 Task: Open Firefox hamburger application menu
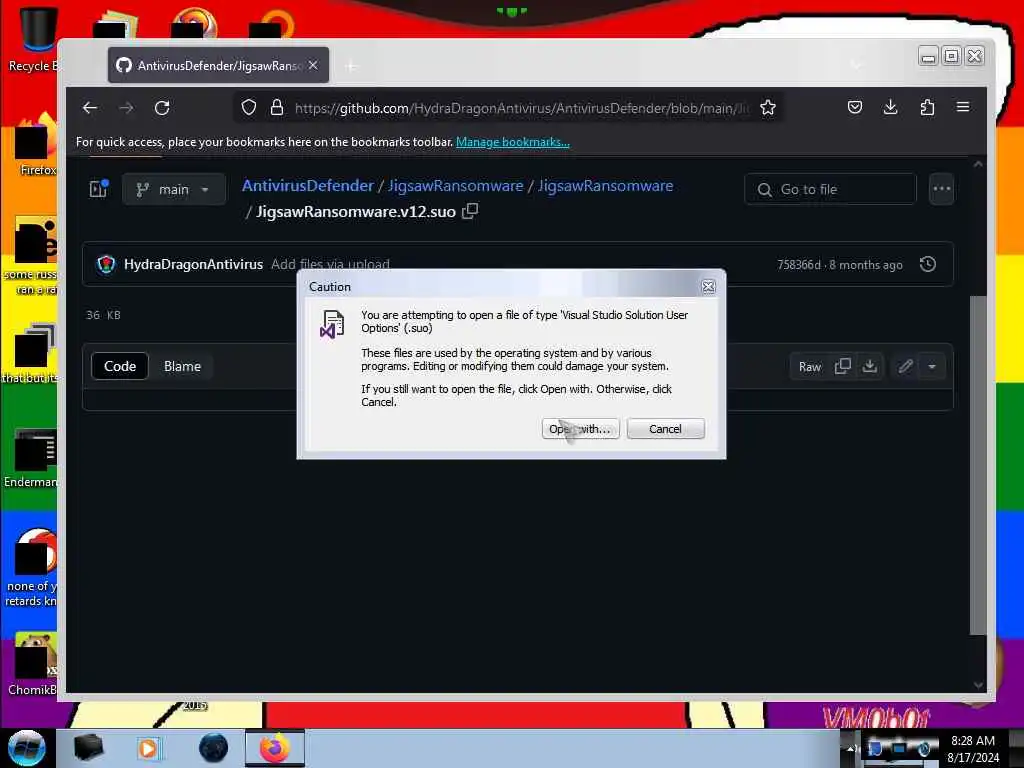click(x=963, y=108)
